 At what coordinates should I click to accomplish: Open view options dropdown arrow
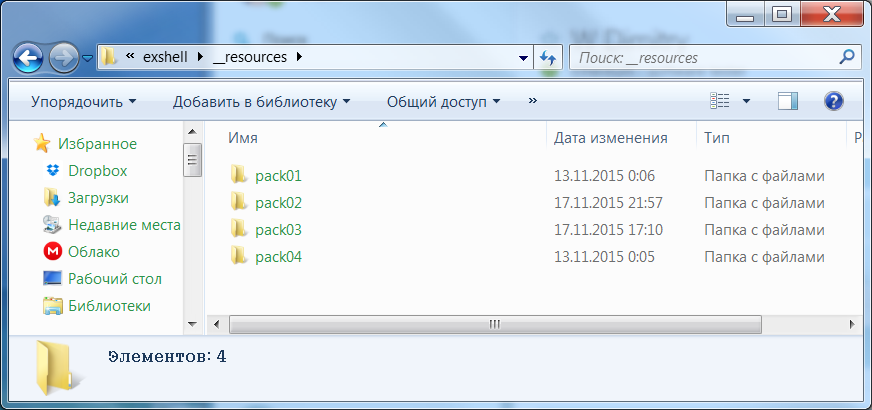coord(746,101)
